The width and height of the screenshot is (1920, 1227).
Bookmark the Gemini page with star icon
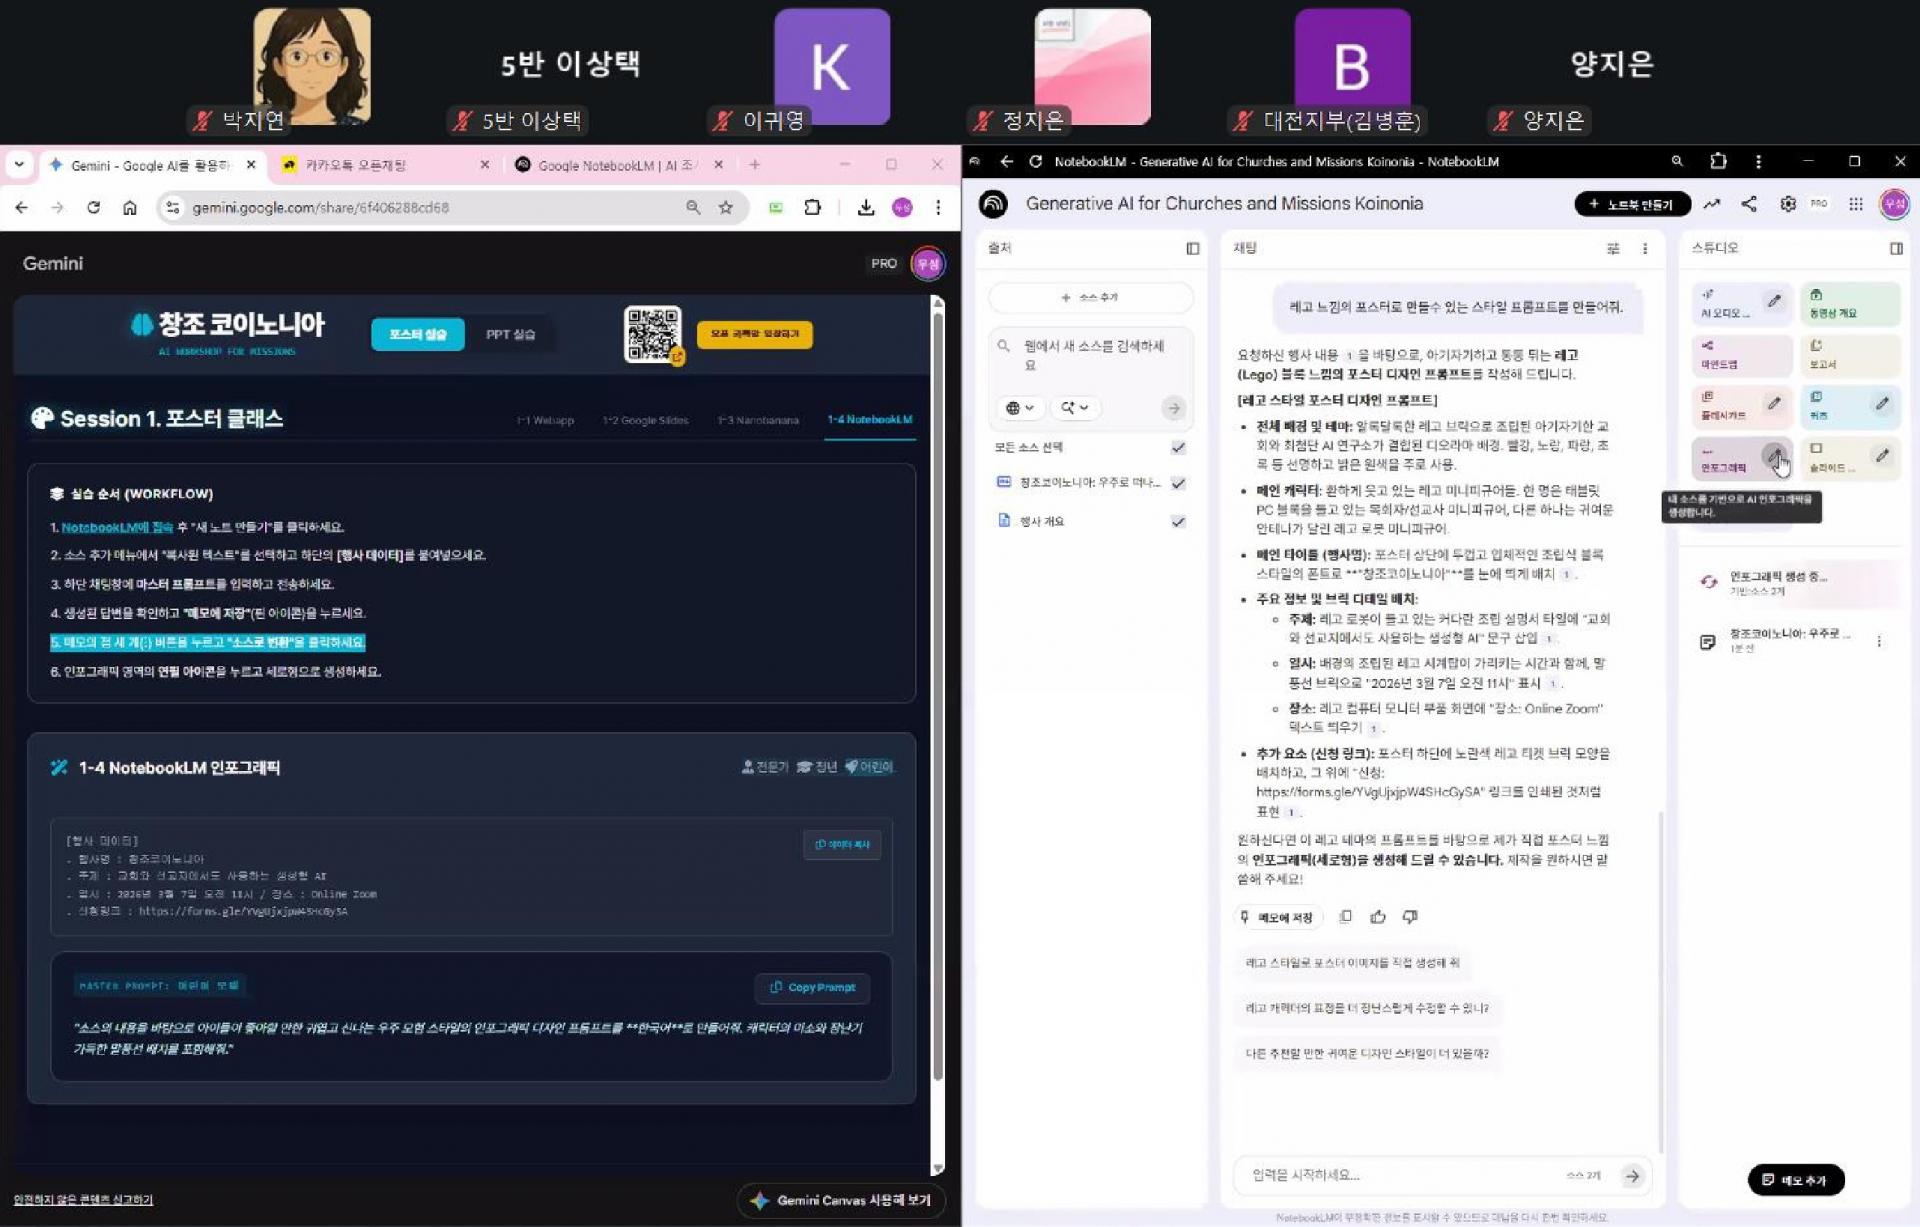click(726, 207)
